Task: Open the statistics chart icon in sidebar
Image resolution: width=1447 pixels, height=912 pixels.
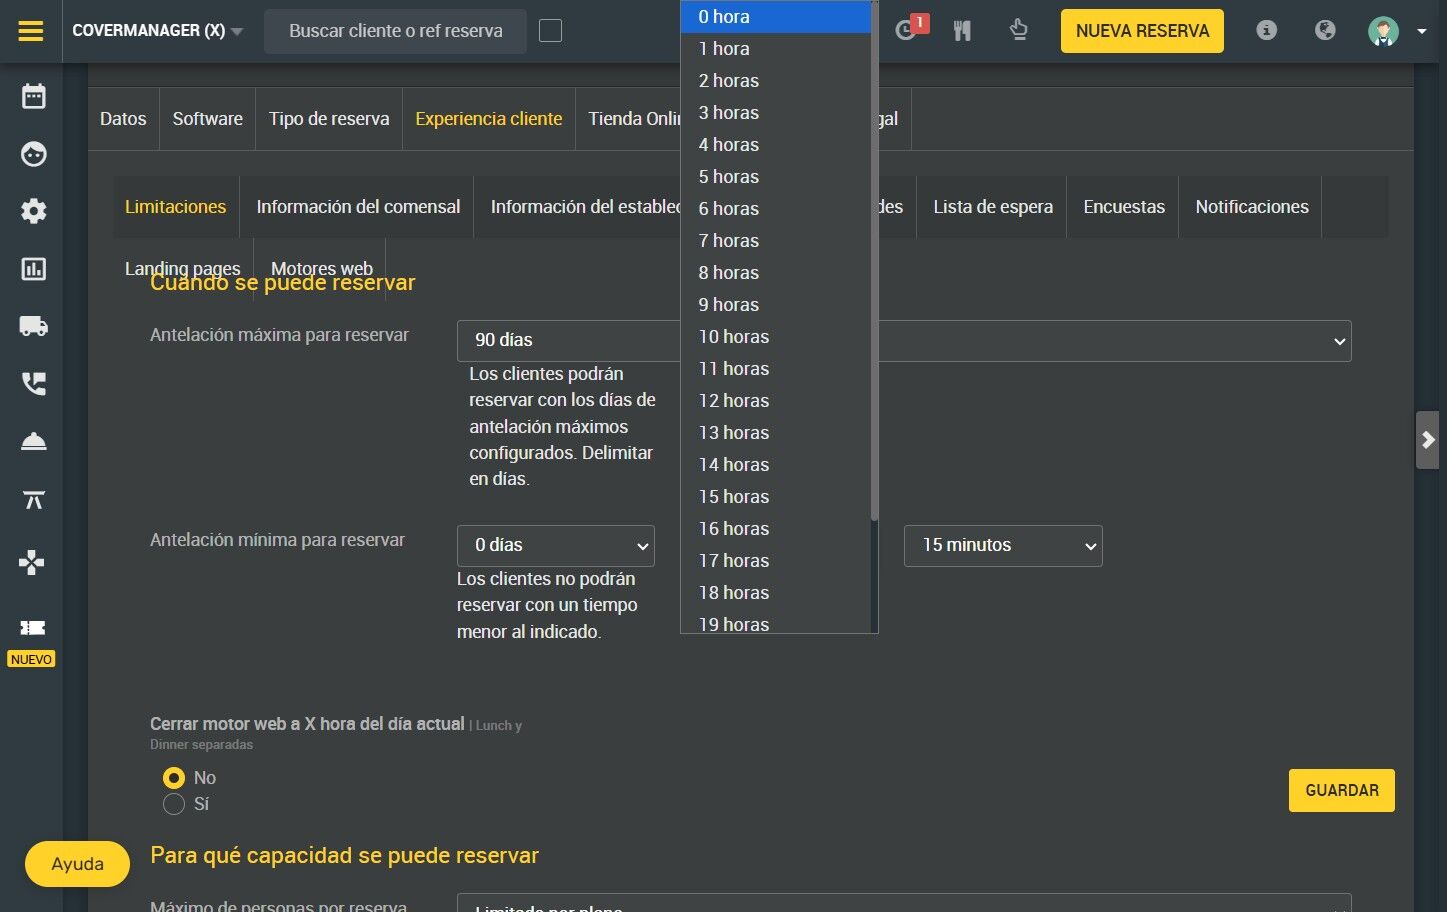Action: (33, 269)
